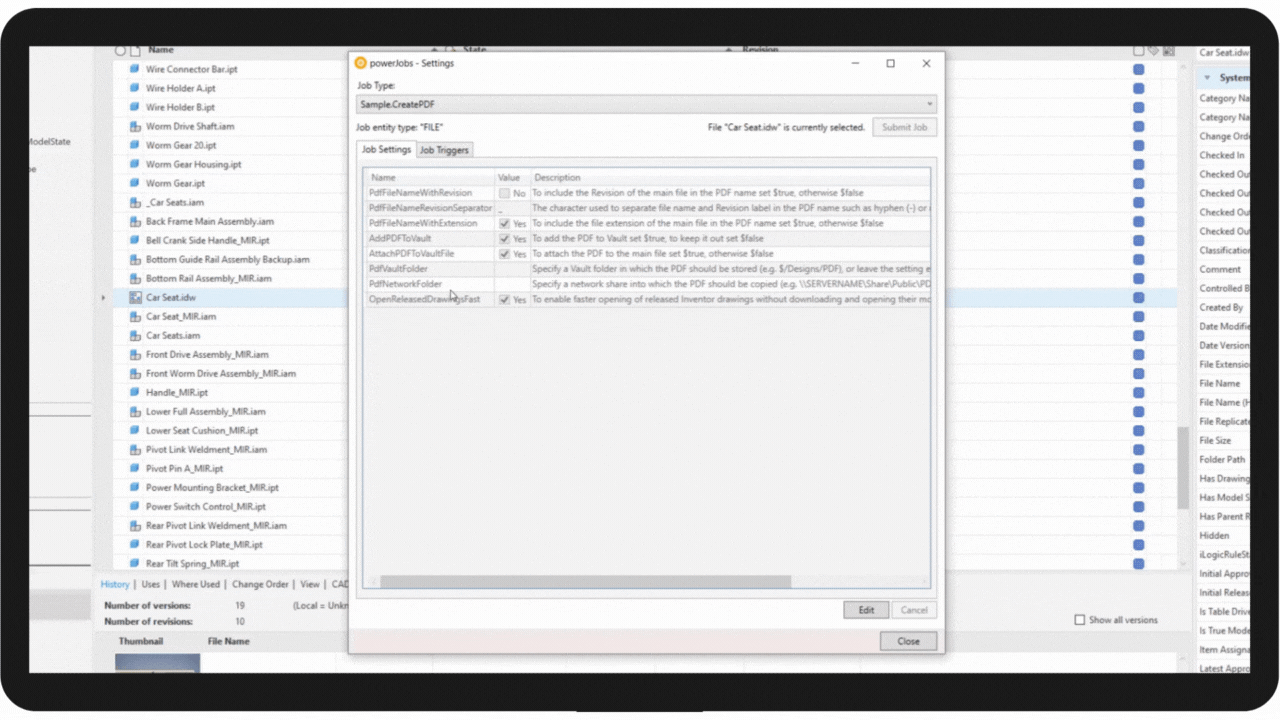Image resolution: width=1280 pixels, height=720 pixels.
Task: Click the powerJobs logo icon in dialog title
Action: 361,63
